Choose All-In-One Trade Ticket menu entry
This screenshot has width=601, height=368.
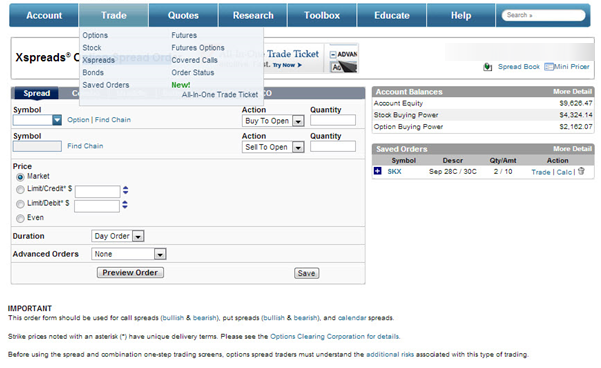[x=220, y=95]
